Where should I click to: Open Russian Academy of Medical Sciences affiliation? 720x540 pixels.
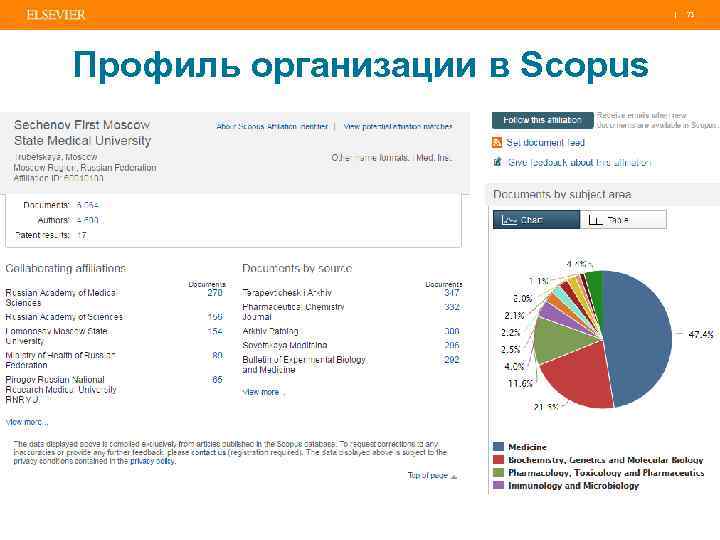(x=61, y=298)
